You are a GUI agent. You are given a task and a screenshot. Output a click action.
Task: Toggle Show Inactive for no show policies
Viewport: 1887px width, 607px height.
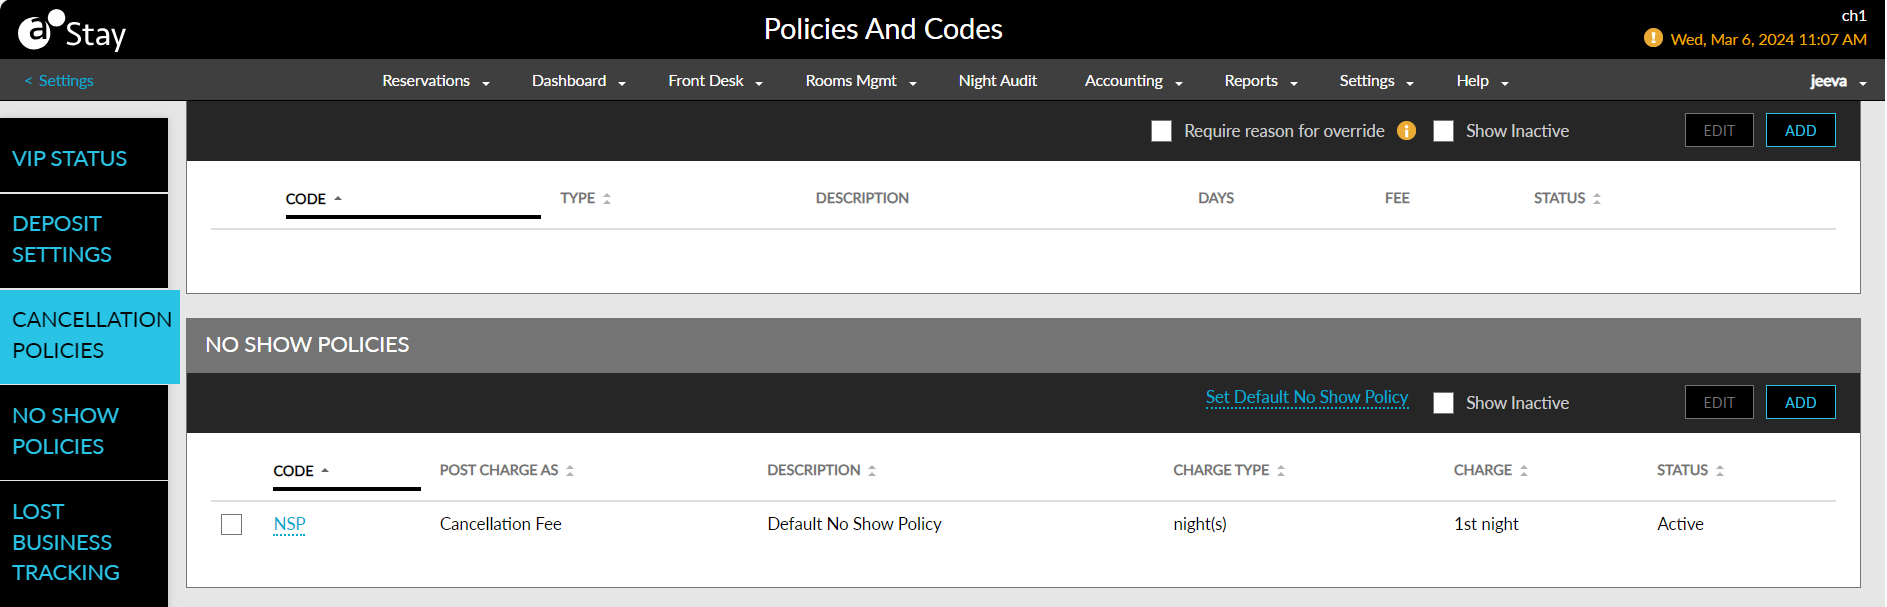click(1443, 403)
